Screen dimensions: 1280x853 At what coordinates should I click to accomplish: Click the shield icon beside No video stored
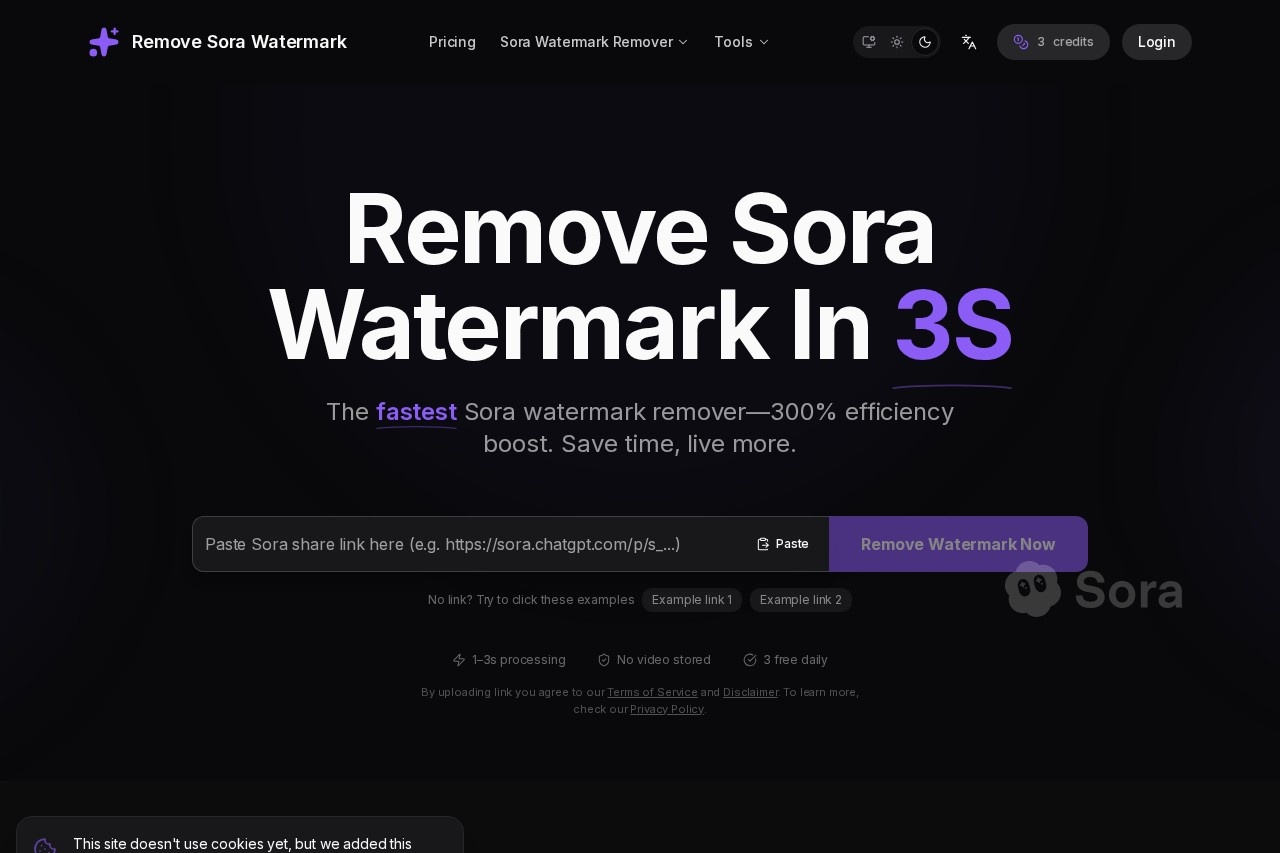click(x=604, y=660)
